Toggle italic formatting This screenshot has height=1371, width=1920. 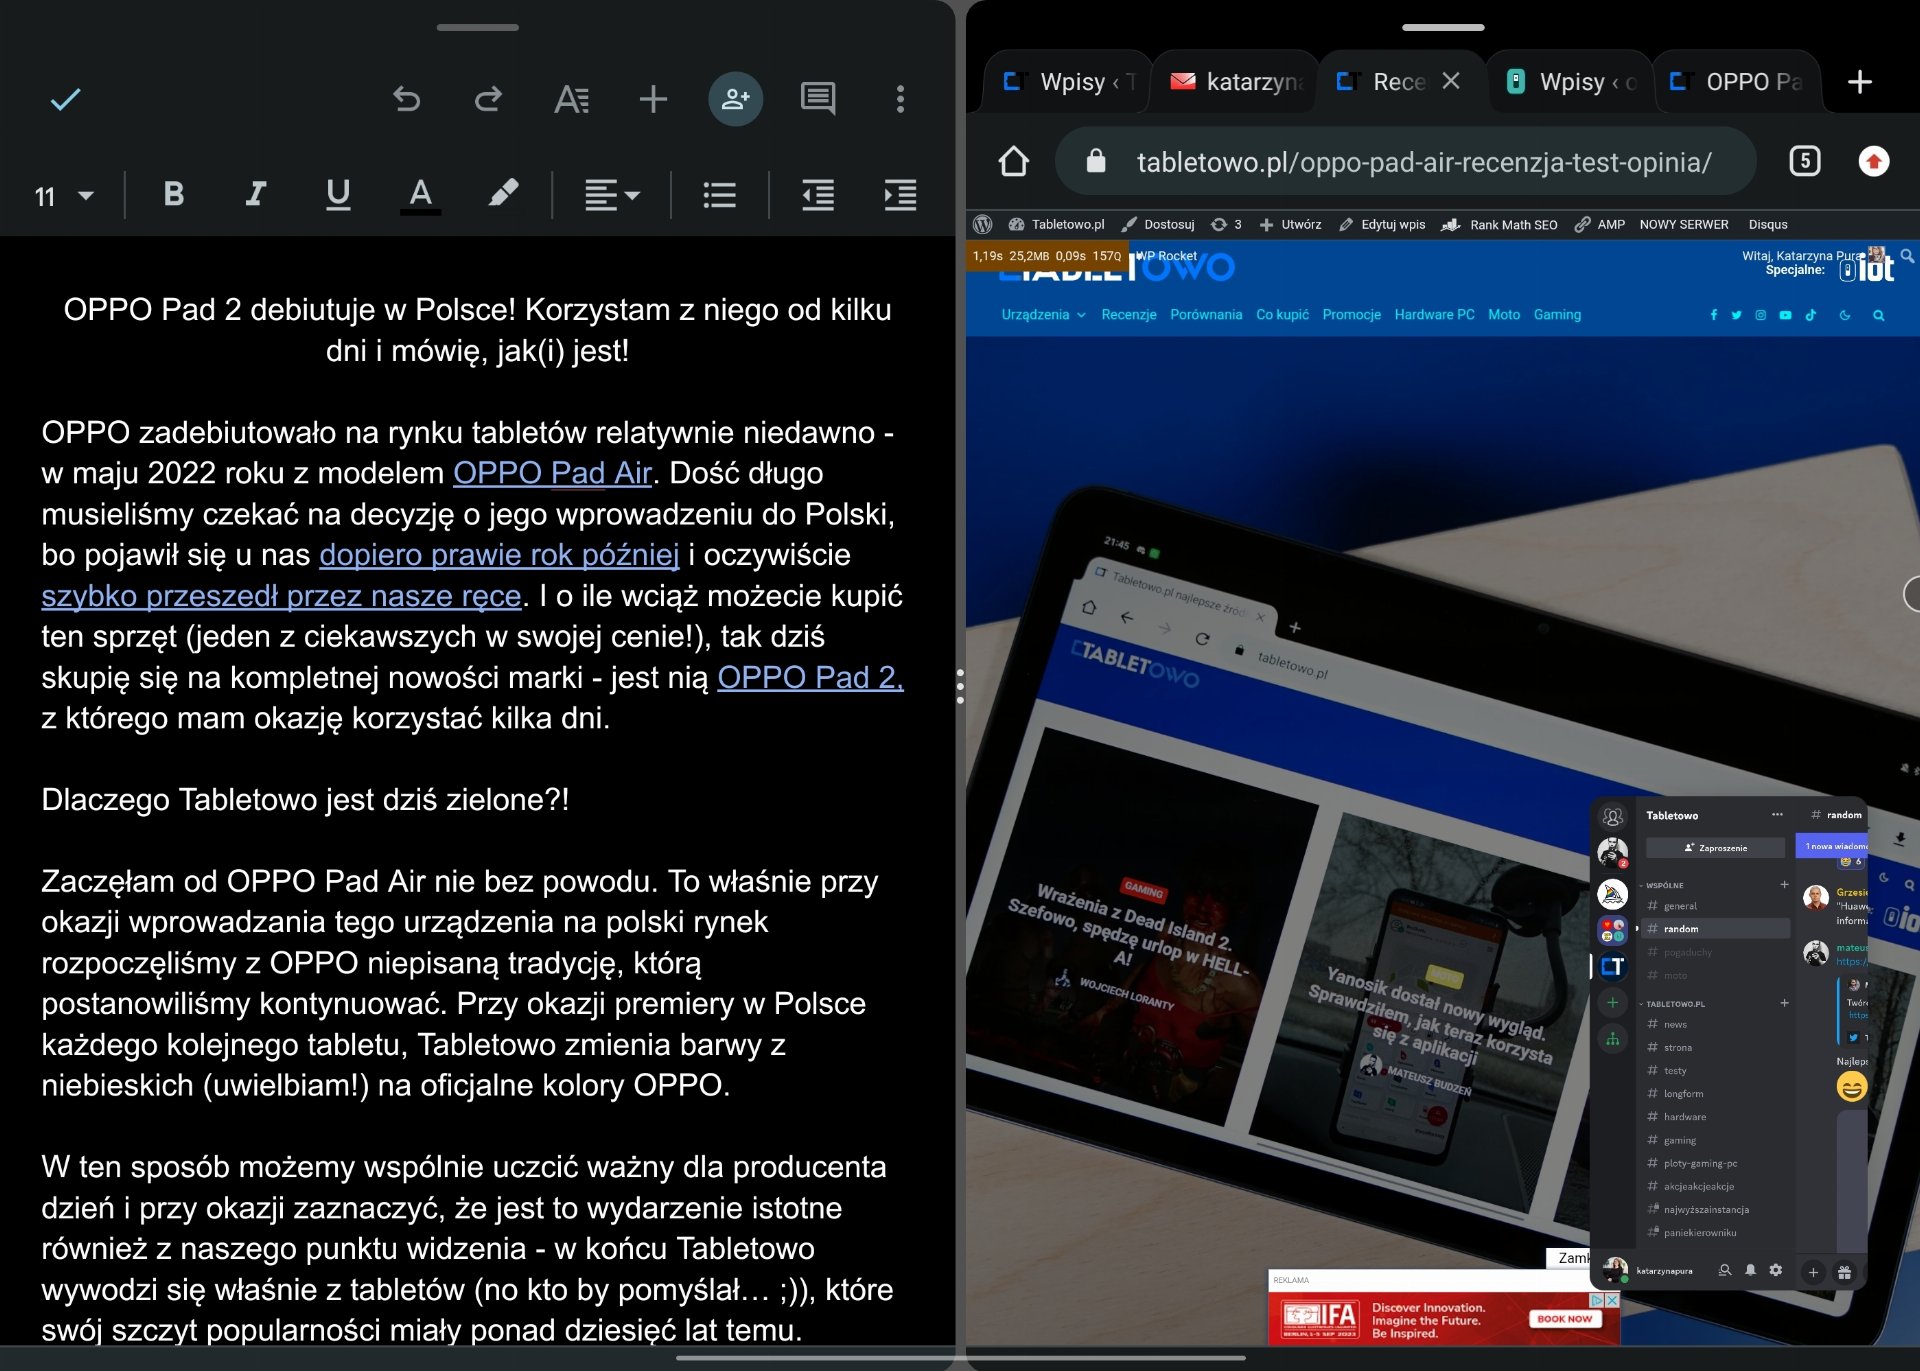click(256, 194)
